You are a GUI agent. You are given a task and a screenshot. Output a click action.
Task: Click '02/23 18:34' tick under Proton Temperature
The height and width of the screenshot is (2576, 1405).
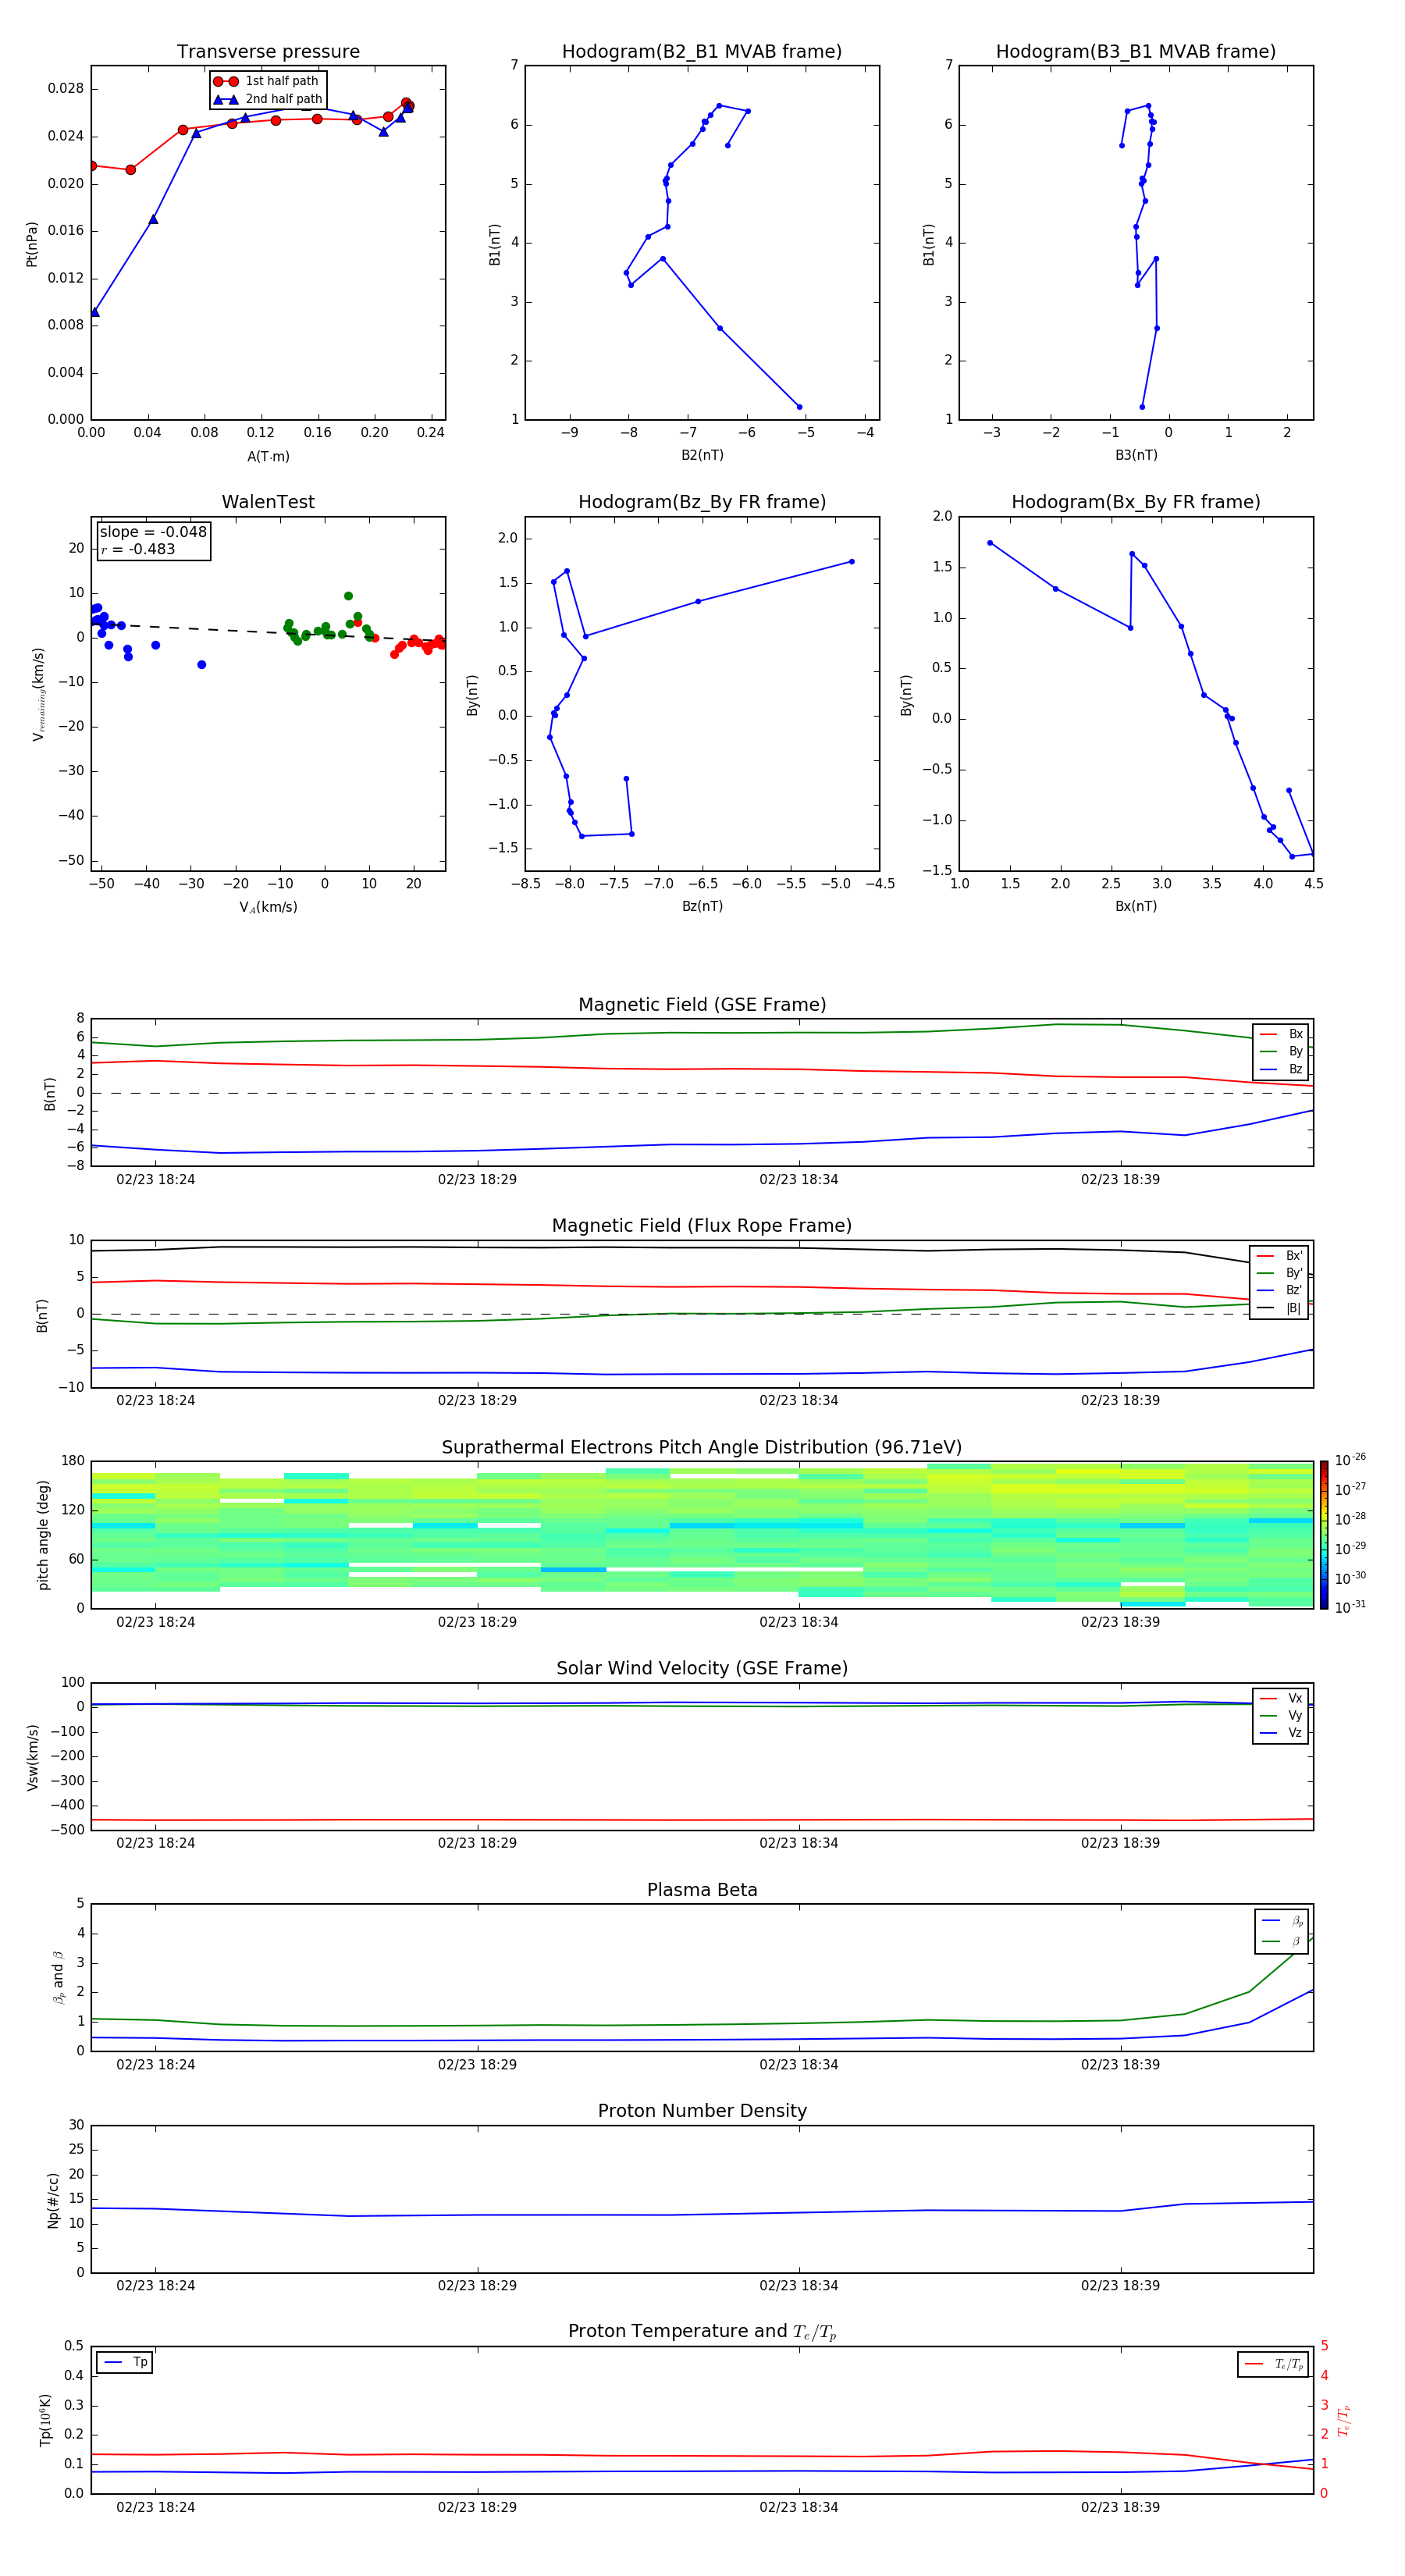(x=799, y=2507)
